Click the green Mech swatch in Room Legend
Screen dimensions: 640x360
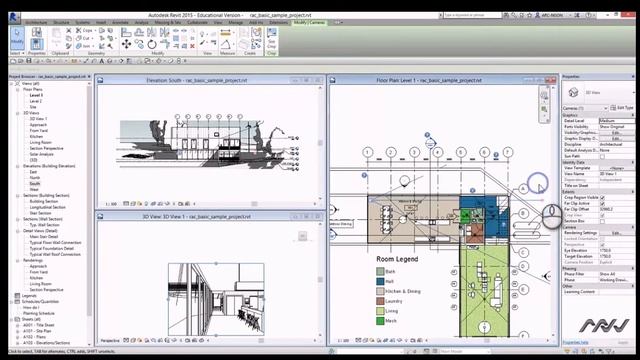coord(380,321)
